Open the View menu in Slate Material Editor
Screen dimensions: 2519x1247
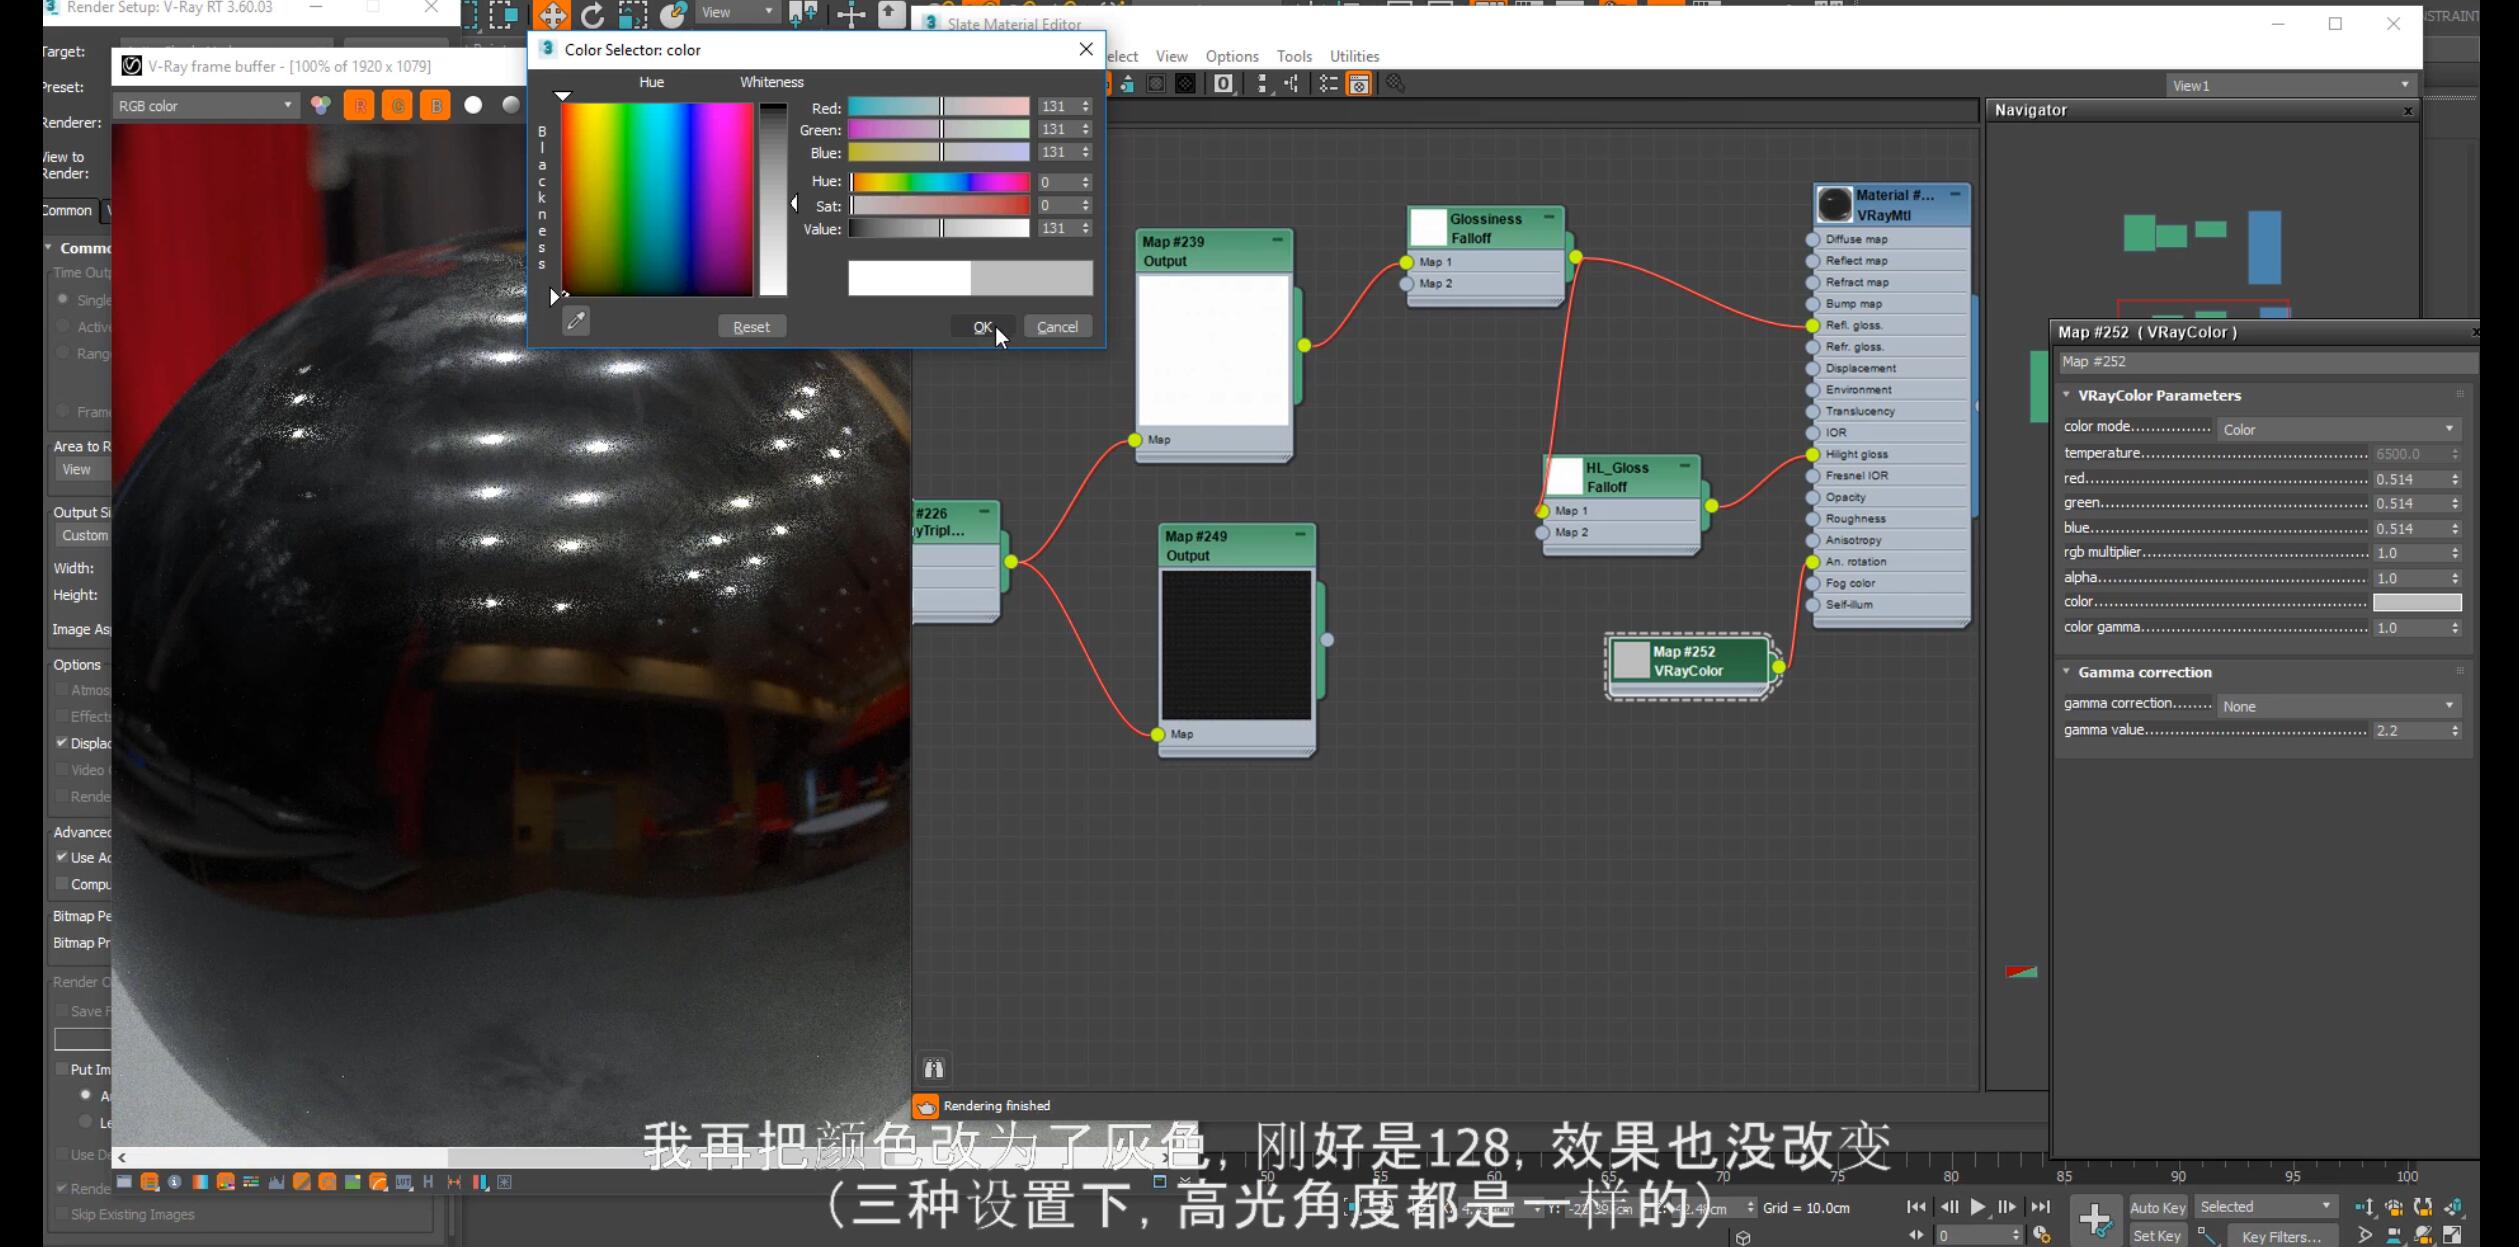[1171, 56]
